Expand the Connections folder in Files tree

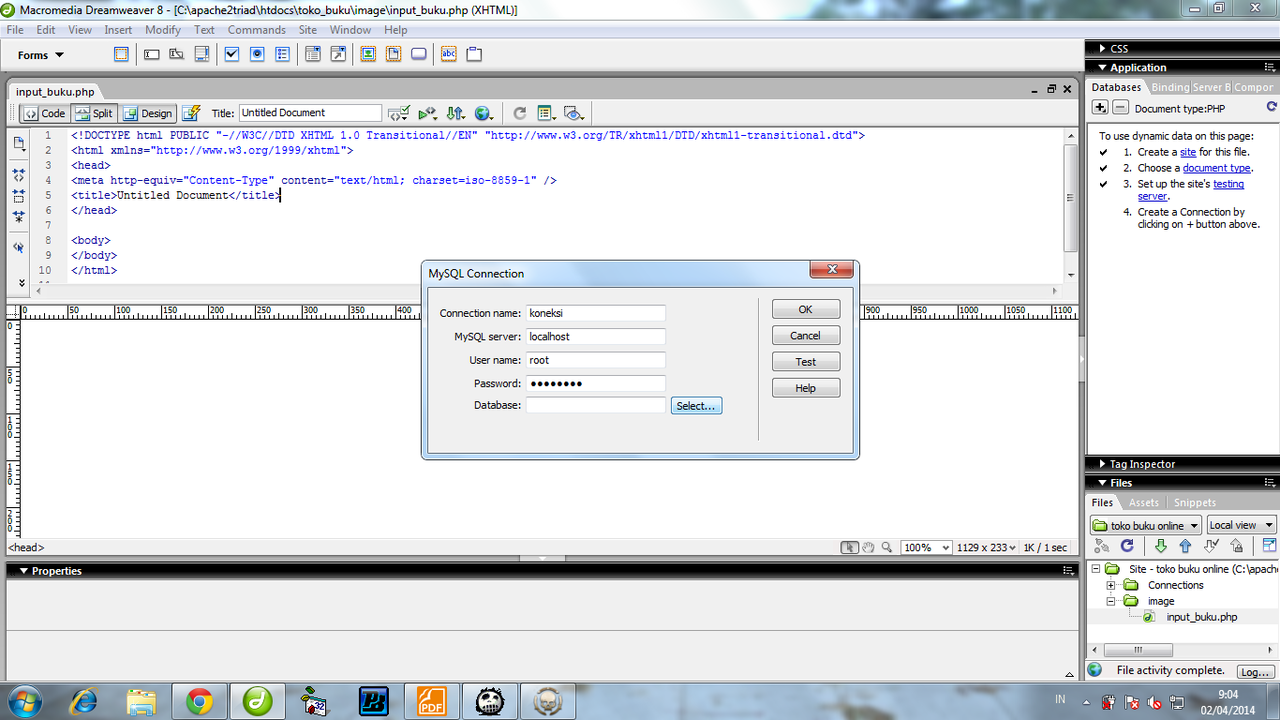tap(1111, 585)
